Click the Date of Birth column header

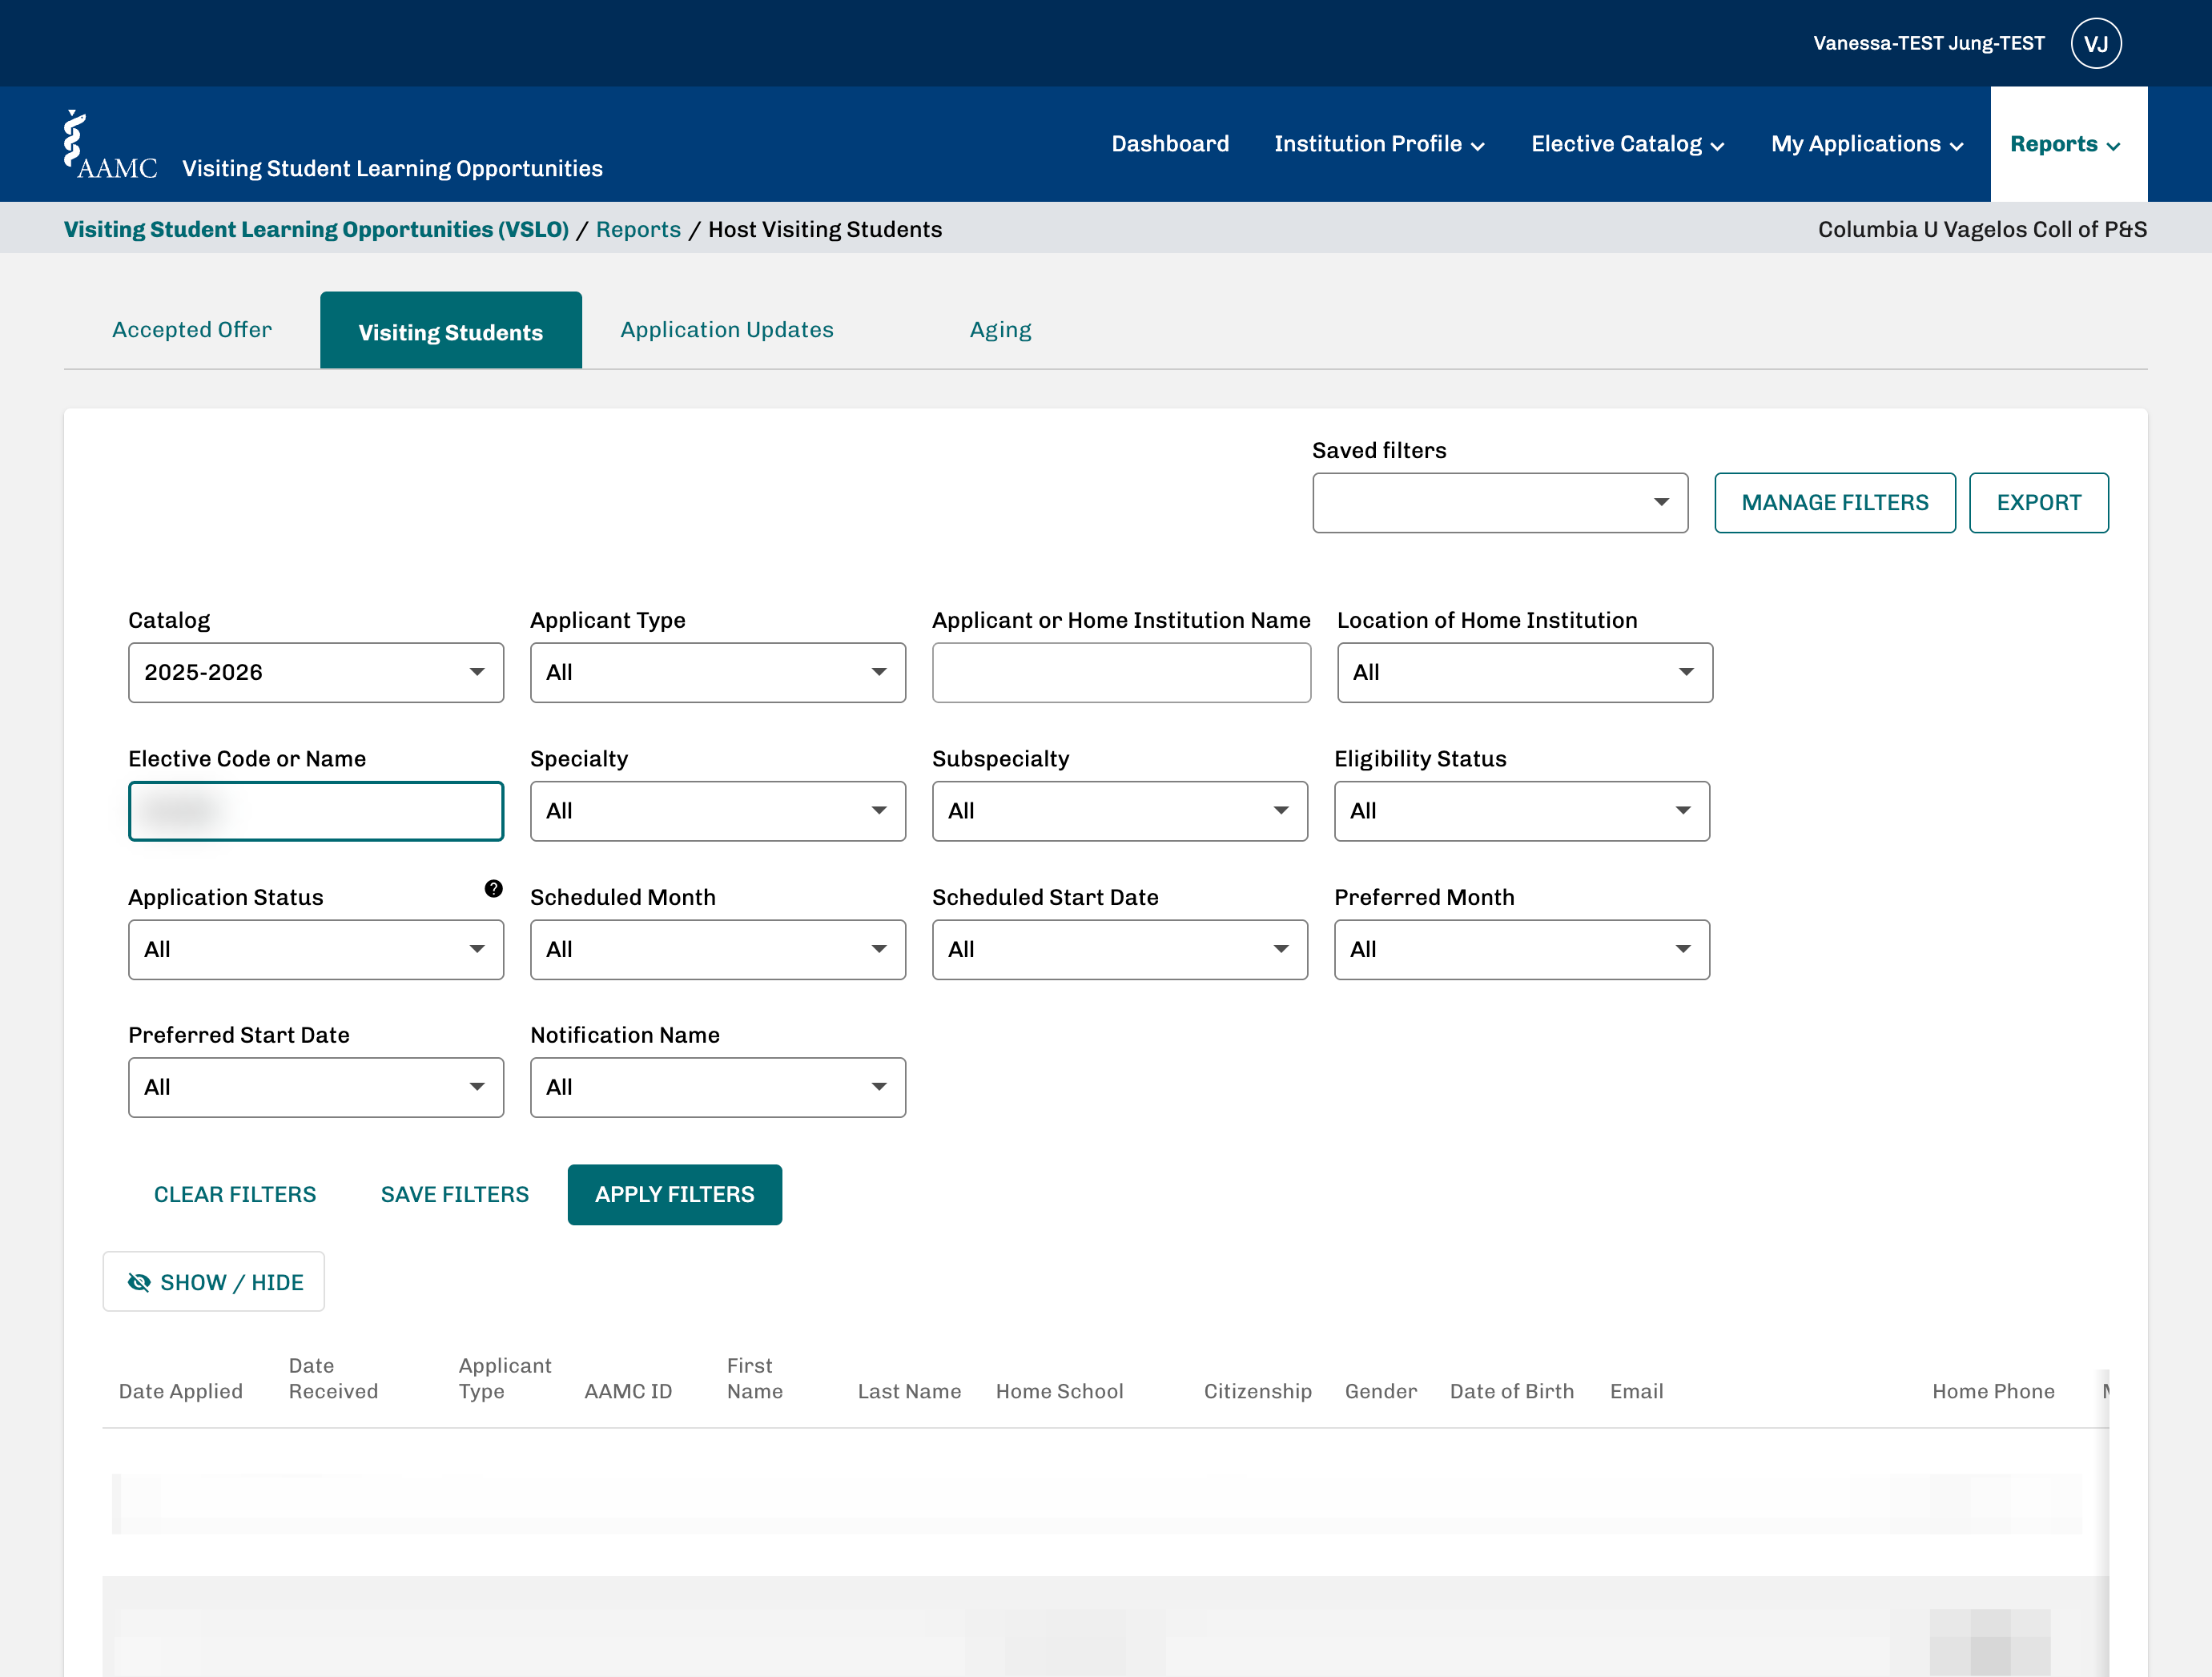[1512, 1391]
